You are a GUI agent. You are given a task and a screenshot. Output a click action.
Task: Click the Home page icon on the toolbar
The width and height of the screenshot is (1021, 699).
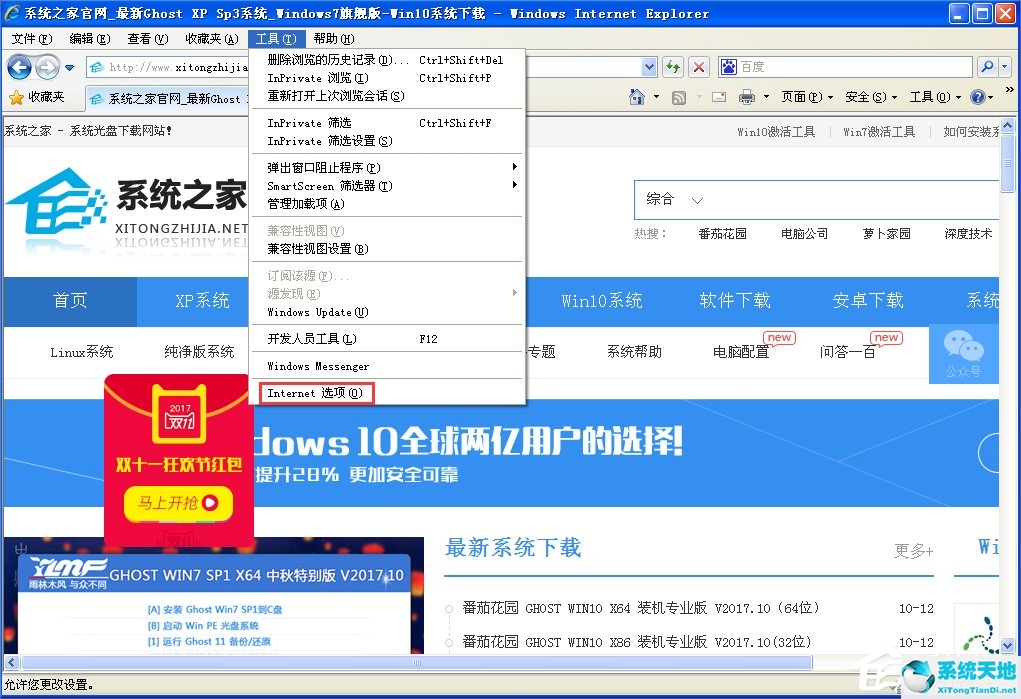click(x=638, y=95)
